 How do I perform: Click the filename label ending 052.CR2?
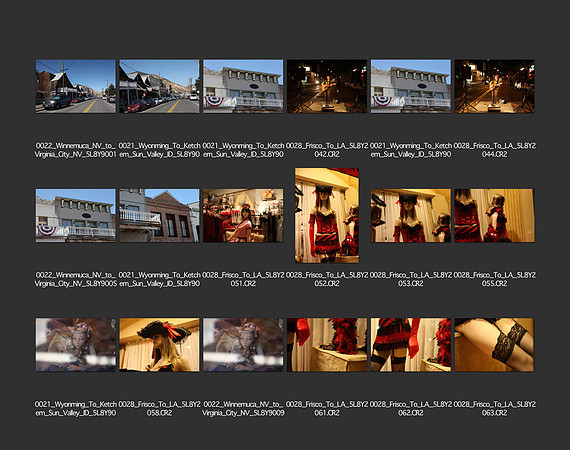point(327,279)
